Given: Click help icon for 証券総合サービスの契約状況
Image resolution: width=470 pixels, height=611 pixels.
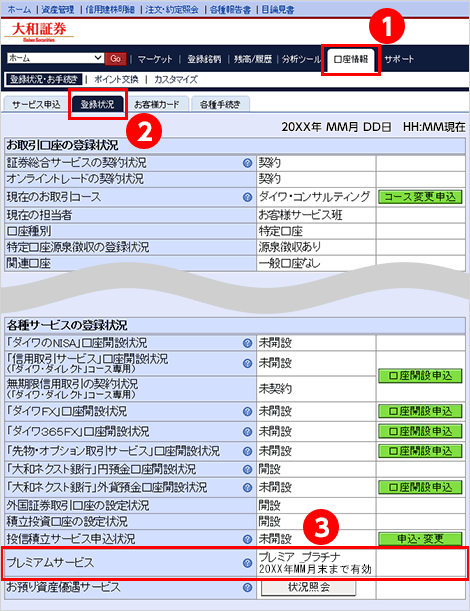Looking at the screenshot, I should click(x=247, y=163).
